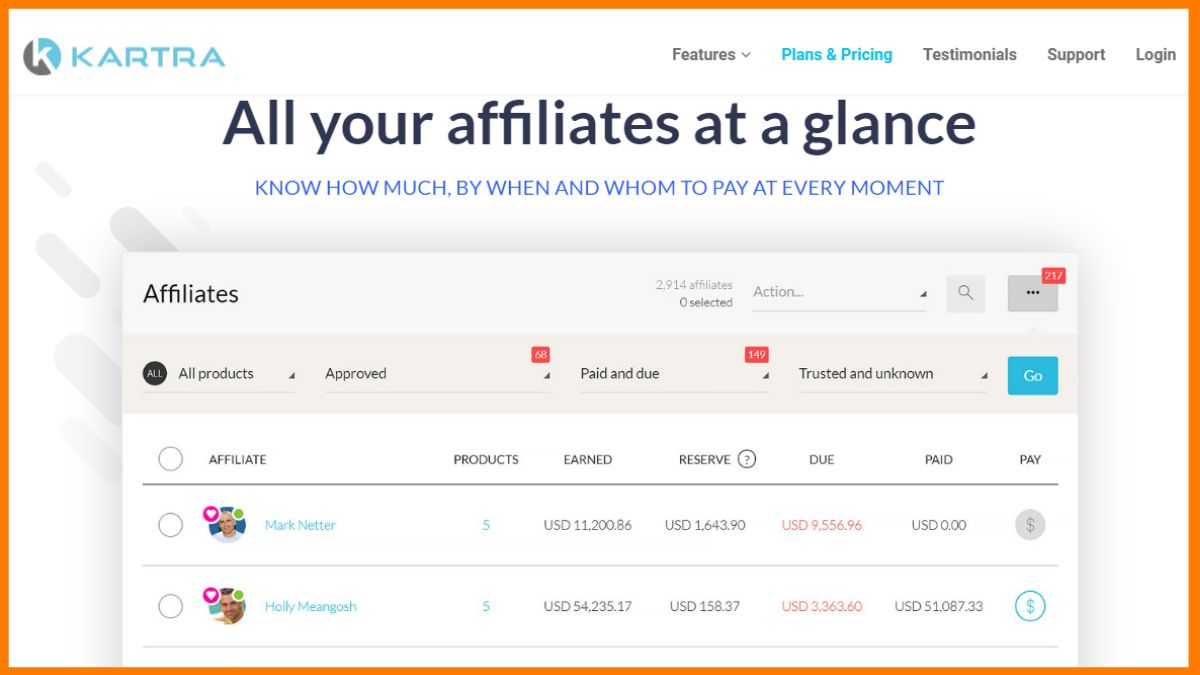The height and width of the screenshot is (675, 1200).
Task: Click earned amount USD 54,235.17
Action: 588,606
